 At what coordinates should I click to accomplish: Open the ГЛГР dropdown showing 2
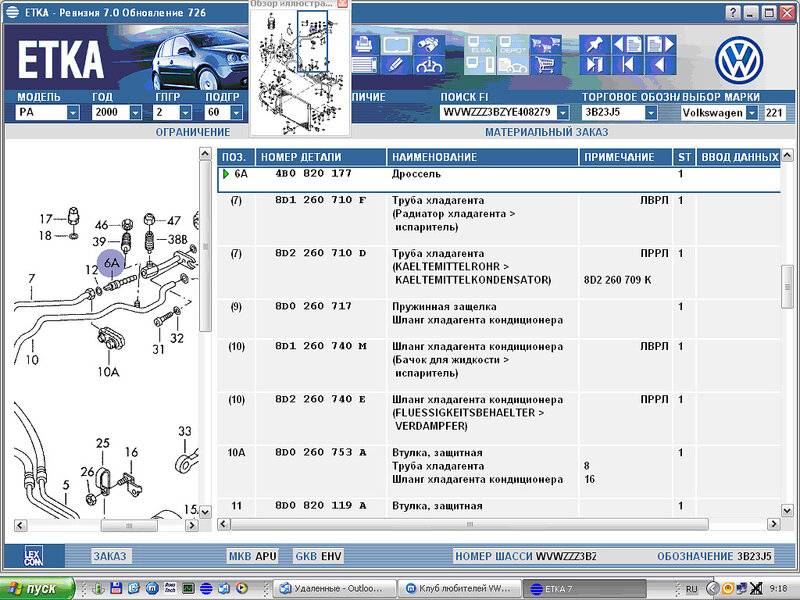(186, 112)
